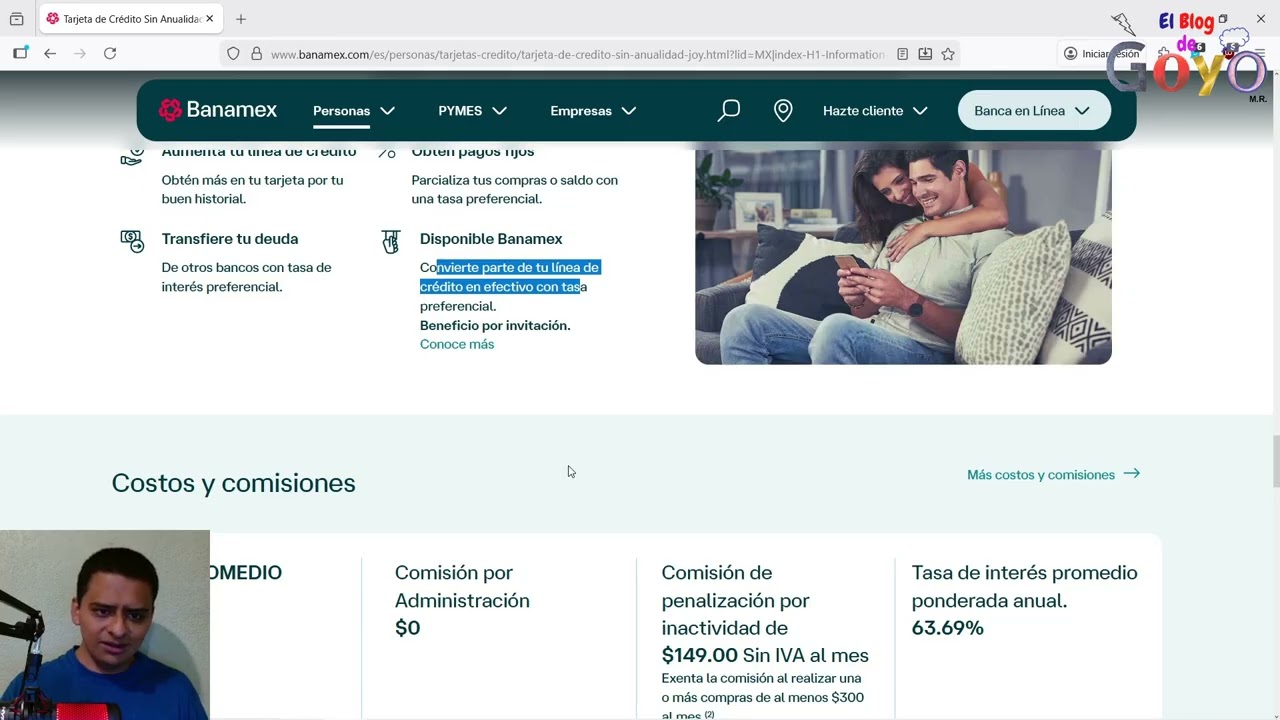
Task: Open the Conoce más link
Action: click(x=457, y=344)
